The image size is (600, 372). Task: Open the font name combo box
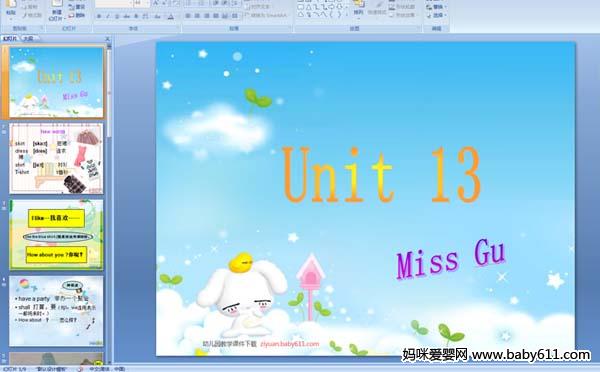point(114,3)
